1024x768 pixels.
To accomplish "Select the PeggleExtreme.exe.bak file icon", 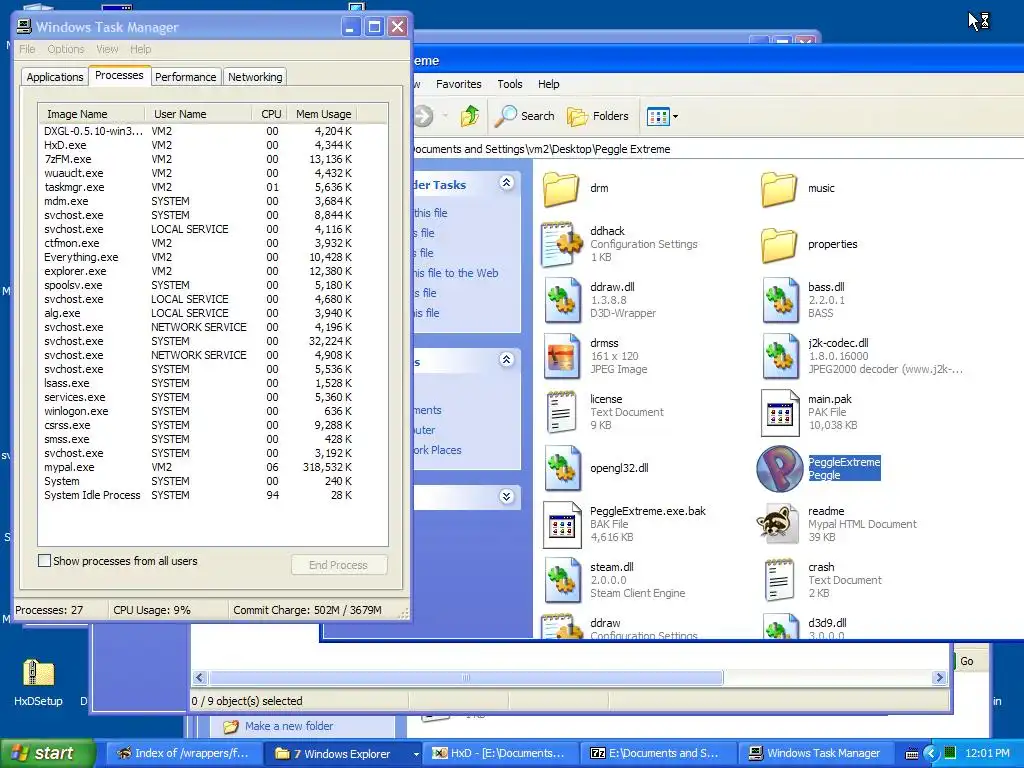I will tap(562, 524).
